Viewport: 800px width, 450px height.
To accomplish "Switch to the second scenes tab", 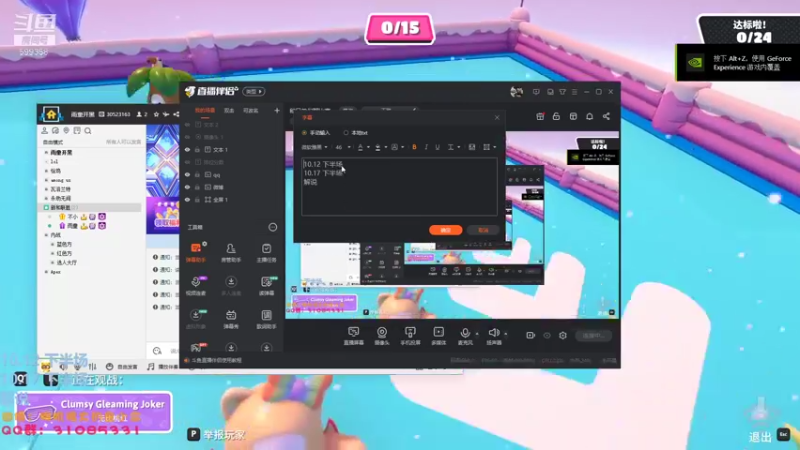I will pos(229,110).
